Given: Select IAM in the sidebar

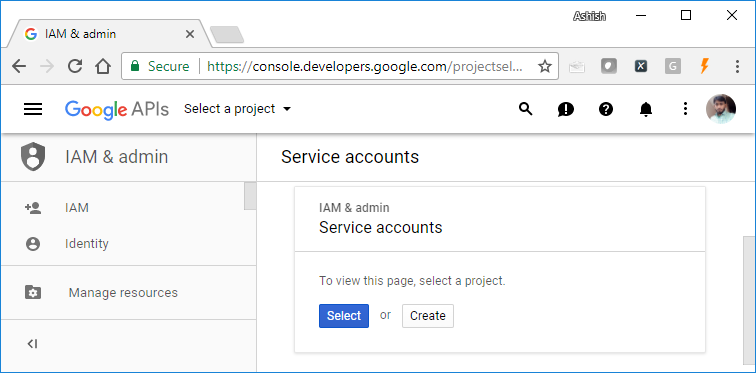Looking at the screenshot, I should 77,208.
